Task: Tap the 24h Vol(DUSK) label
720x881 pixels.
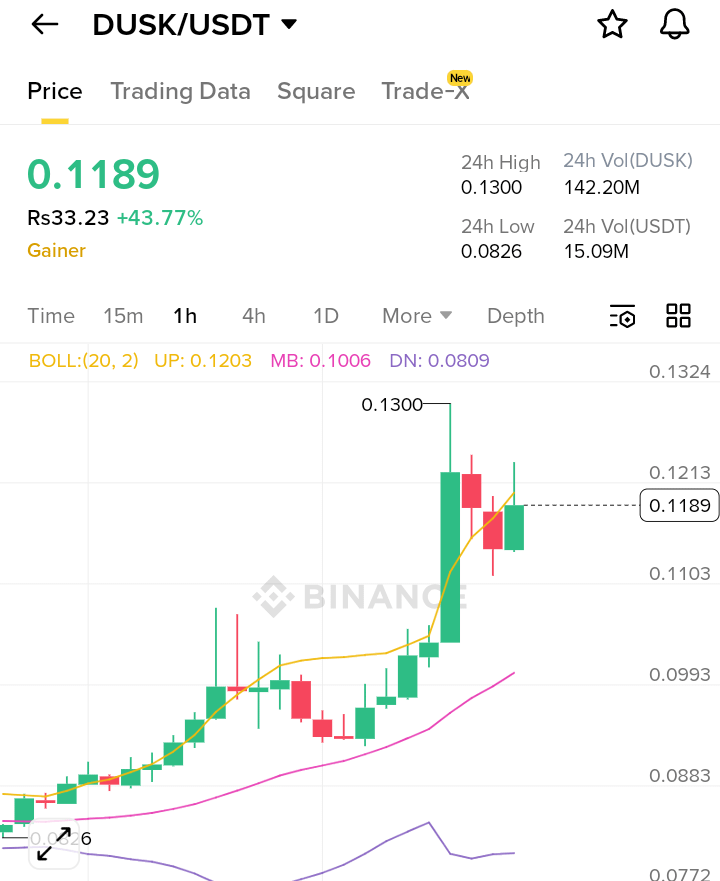Action: (x=628, y=161)
